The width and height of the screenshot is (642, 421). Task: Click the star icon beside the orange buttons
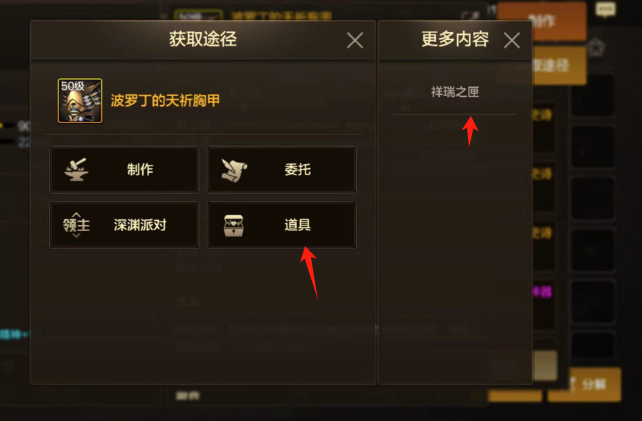596,48
